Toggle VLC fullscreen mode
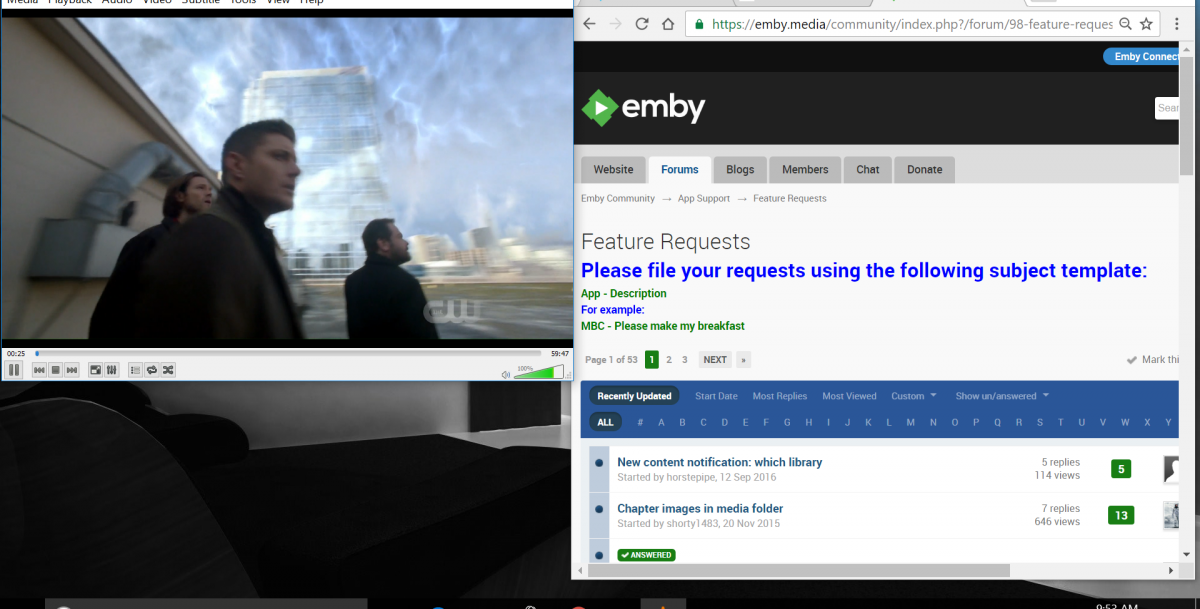Screen dimensions: 1200x609 (96, 370)
